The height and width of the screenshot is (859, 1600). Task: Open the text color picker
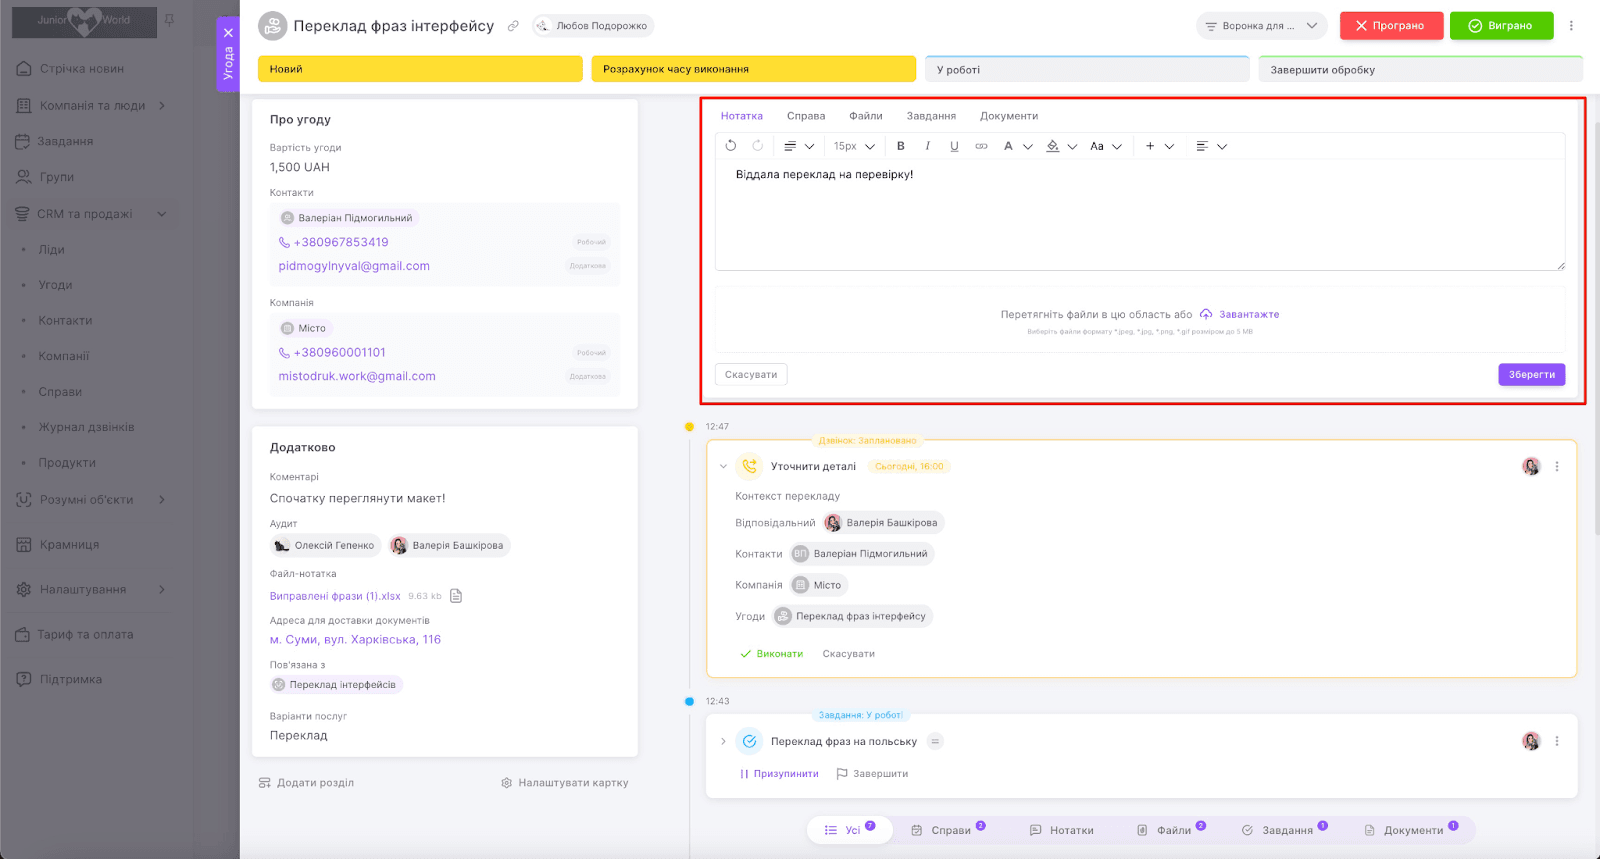(x=1018, y=146)
